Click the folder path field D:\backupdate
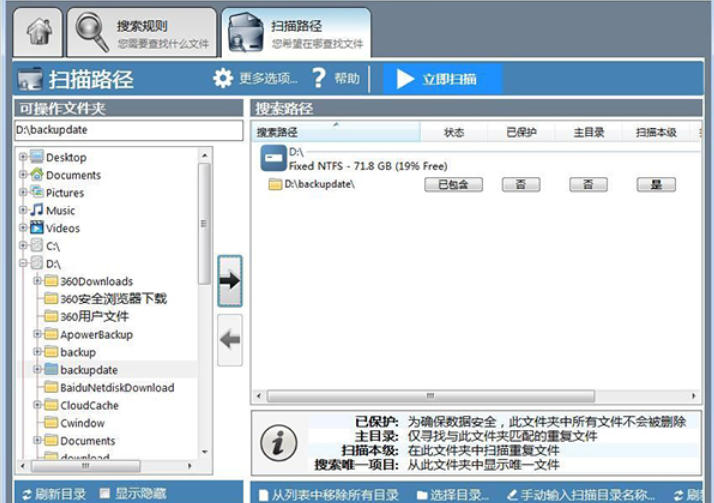Image resolution: width=714 pixels, height=503 pixels. pos(129,130)
